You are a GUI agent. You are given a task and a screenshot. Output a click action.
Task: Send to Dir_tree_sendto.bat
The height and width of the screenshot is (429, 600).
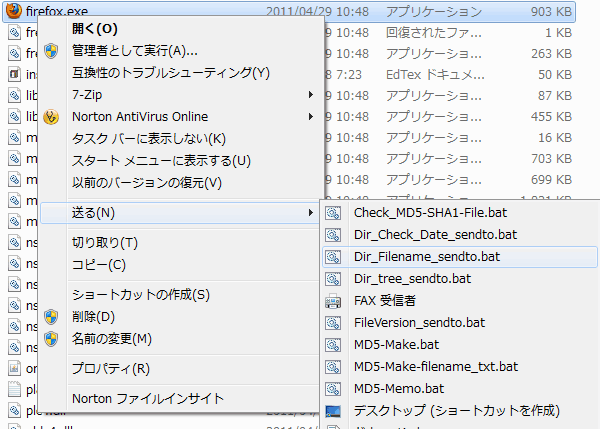coord(412,279)
